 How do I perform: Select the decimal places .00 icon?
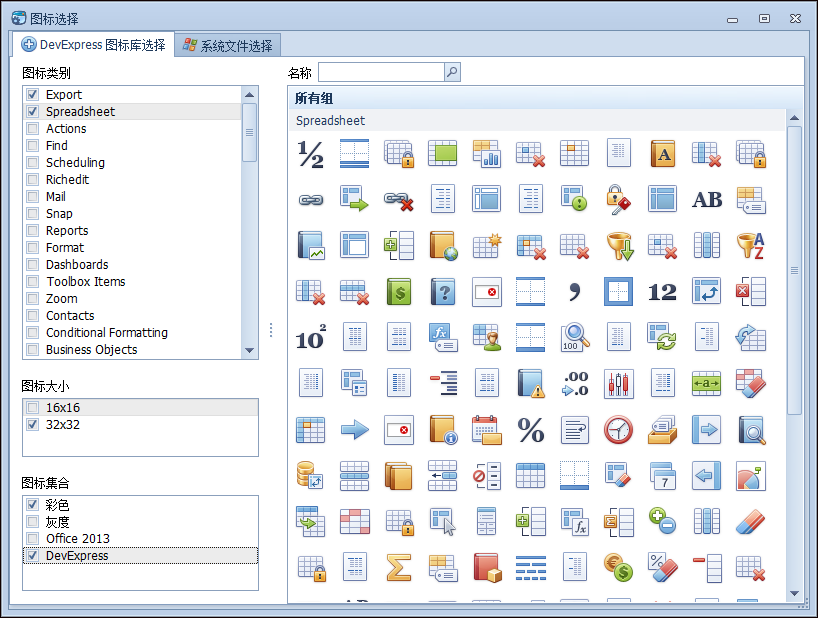tap(575, 383)
